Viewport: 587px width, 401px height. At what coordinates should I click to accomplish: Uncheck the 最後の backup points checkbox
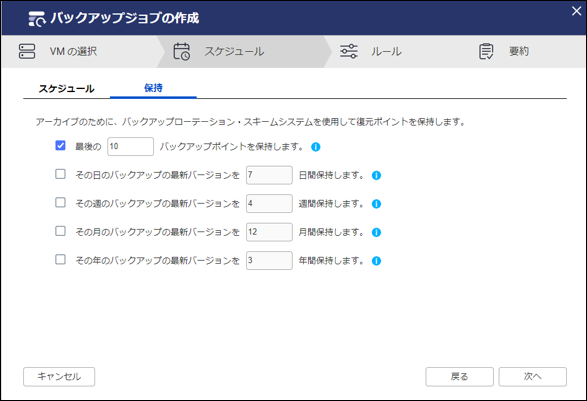[60, 145]
